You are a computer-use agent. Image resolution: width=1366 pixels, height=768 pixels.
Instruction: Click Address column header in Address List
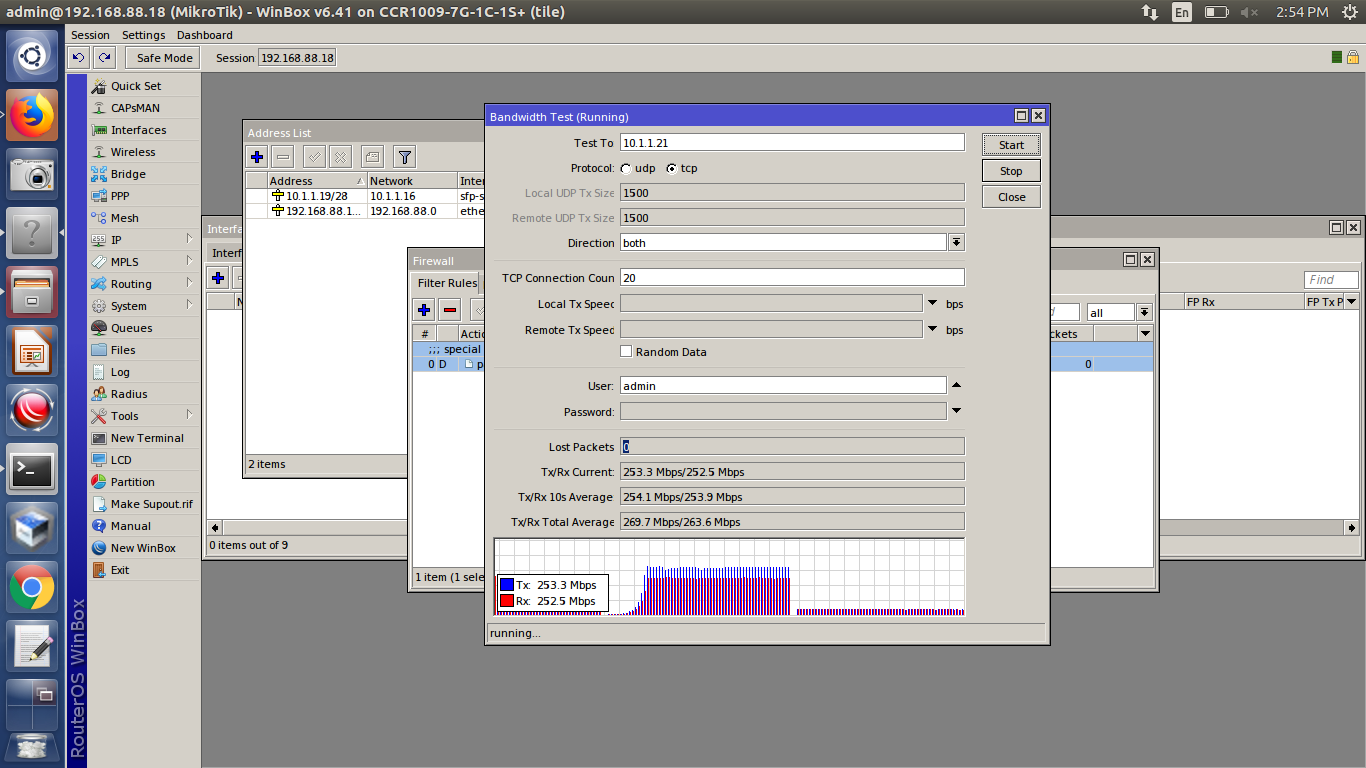pos(317,181)
